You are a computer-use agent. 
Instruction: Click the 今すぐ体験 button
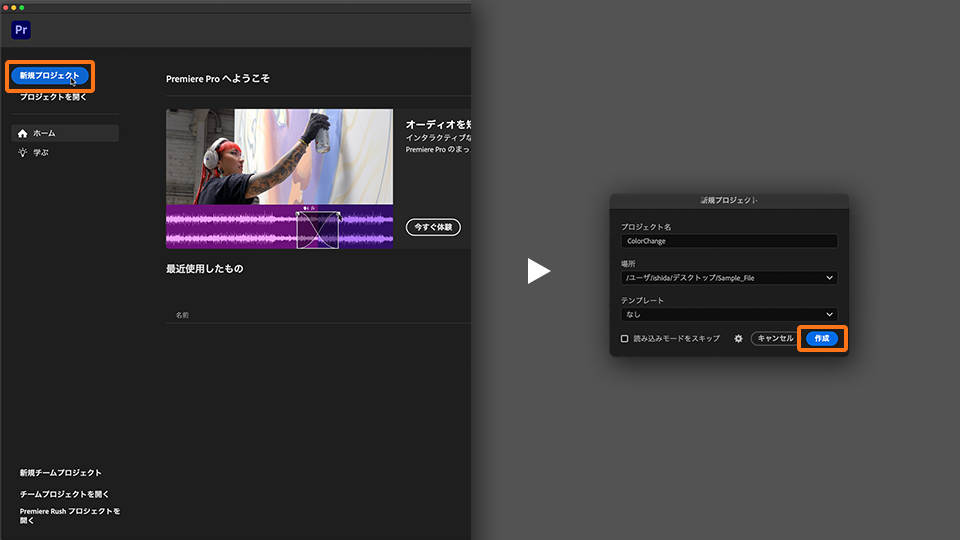pos(433,227)
